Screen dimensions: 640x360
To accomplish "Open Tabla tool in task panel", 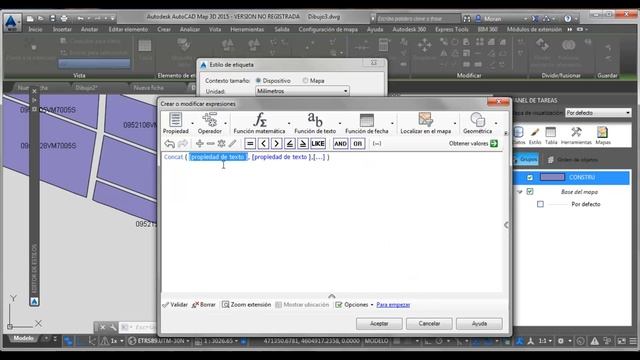I will tap(551, 136).
